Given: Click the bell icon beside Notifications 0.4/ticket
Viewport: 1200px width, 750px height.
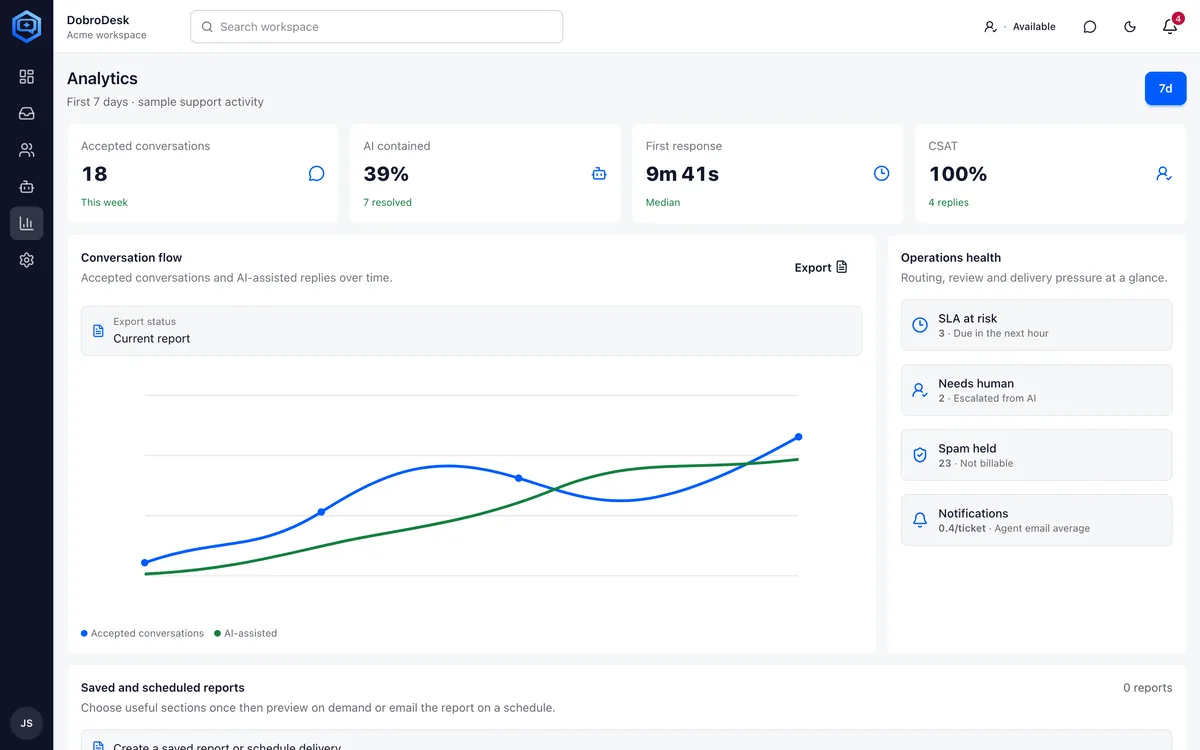Looking at the screenshot, I should tap(920, 520).
